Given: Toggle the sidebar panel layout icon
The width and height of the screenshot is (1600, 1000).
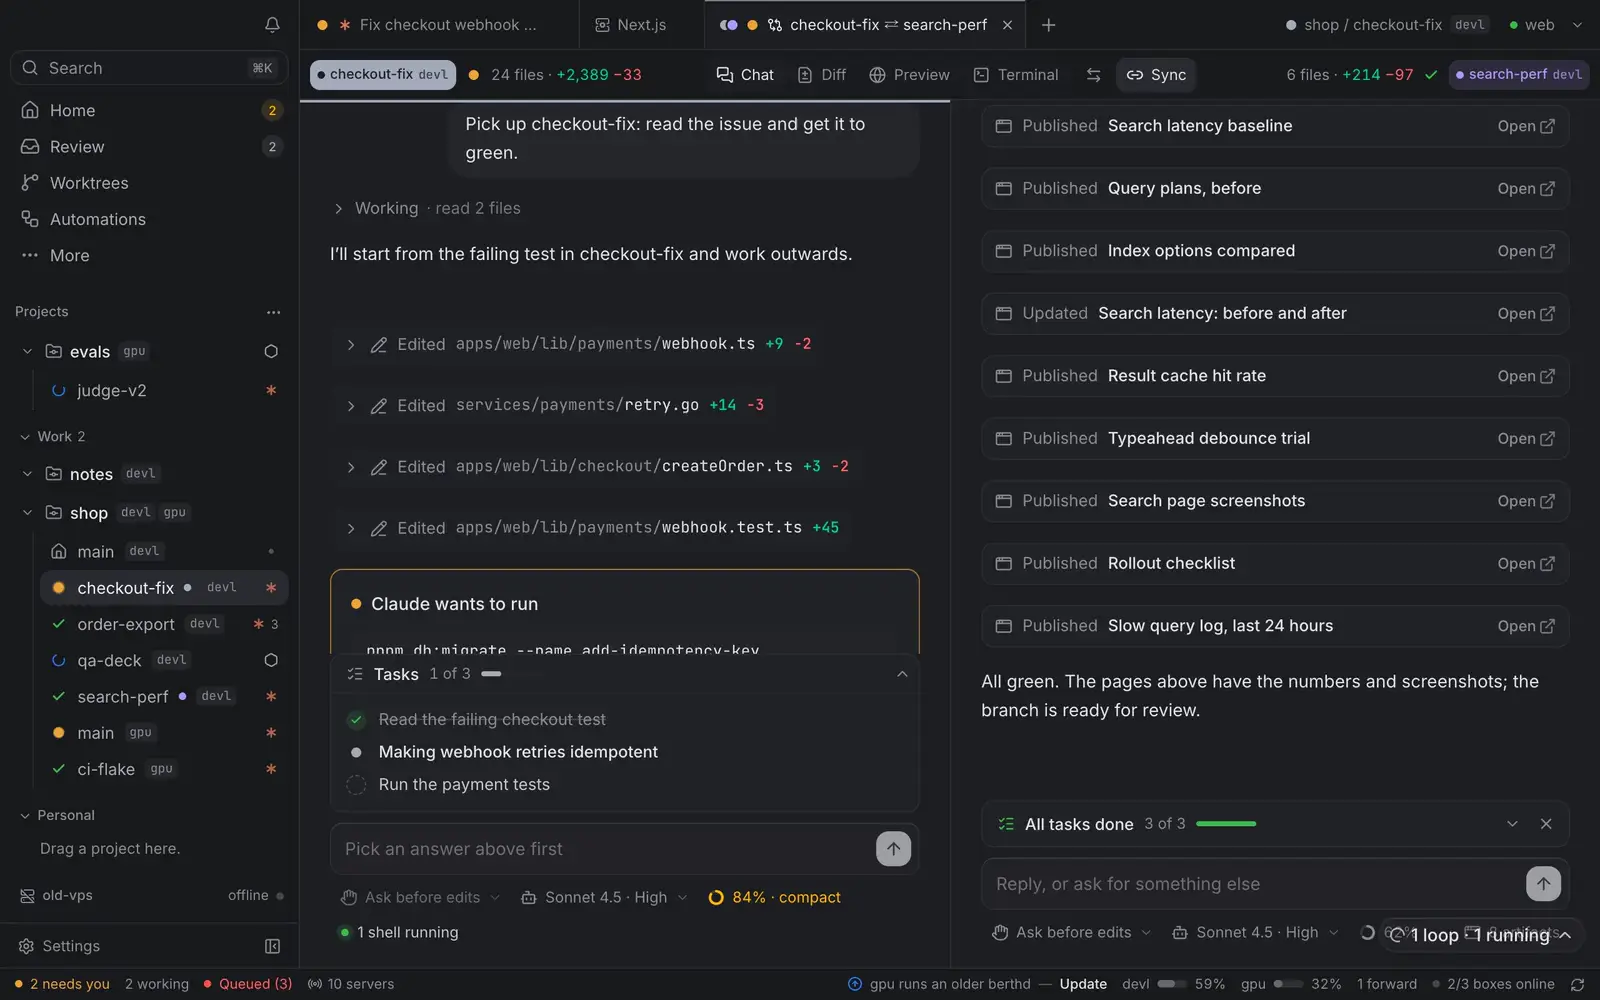Looking at the screenshot, I should coord(272,946).
